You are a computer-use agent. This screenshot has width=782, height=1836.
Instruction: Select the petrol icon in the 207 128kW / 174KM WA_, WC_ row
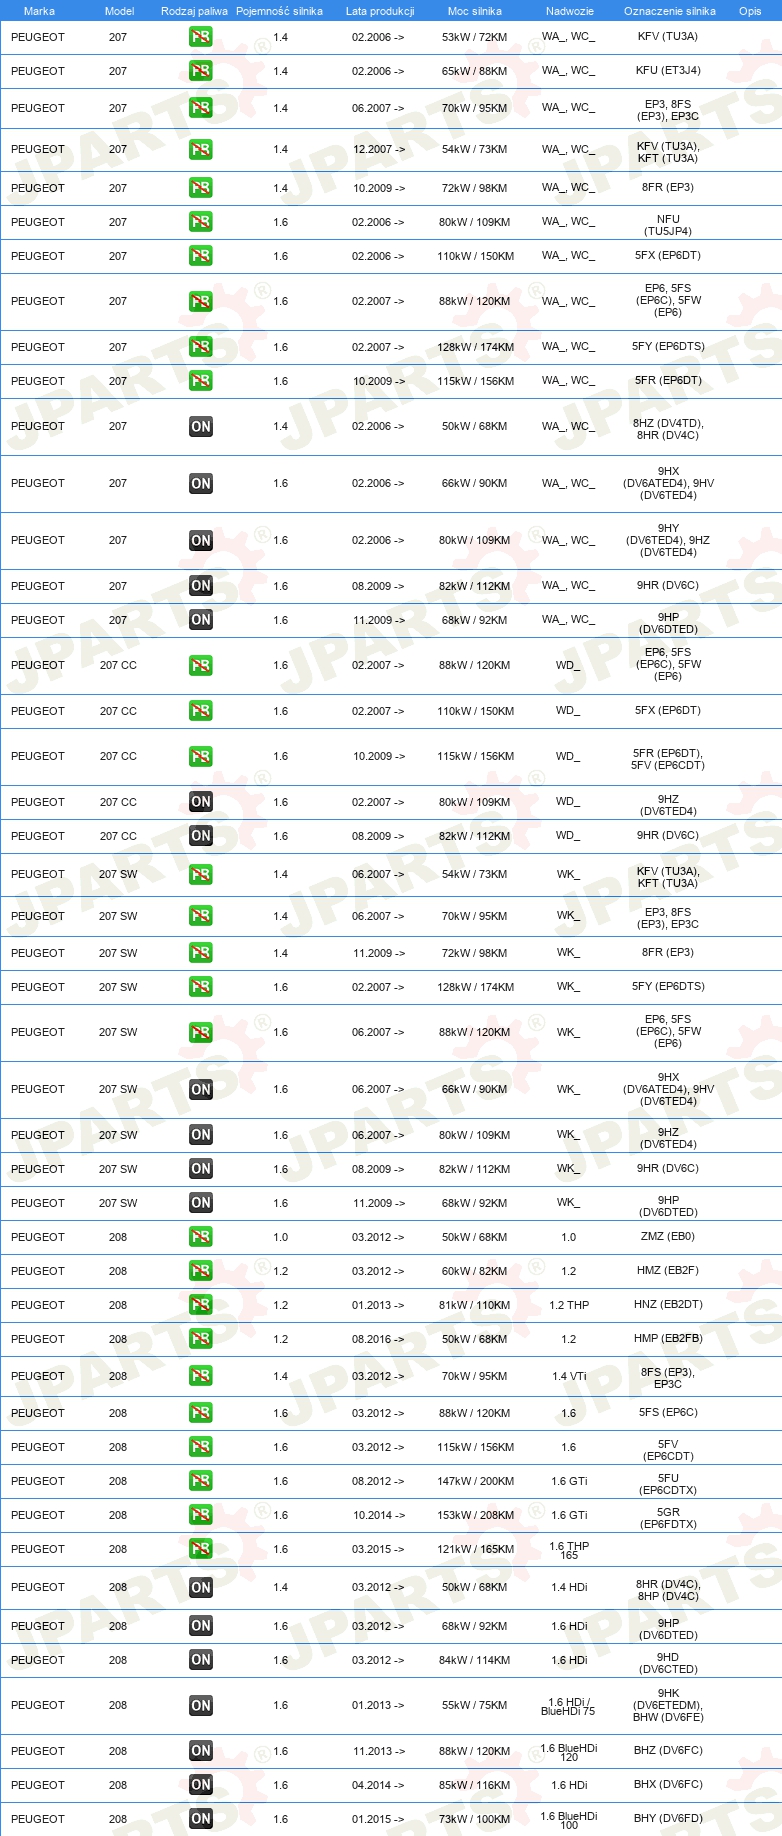(201, 347)
